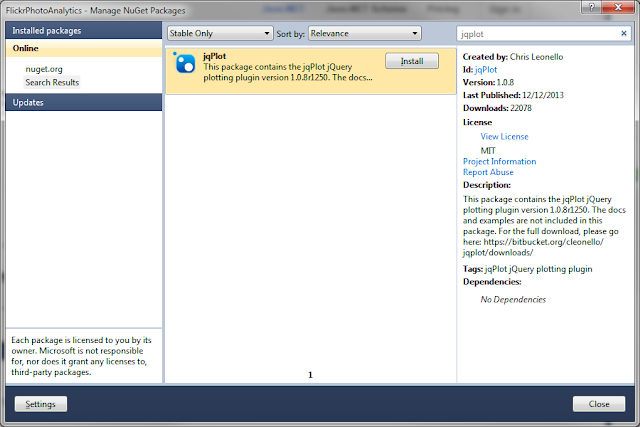Open the Project Information link

500,161
